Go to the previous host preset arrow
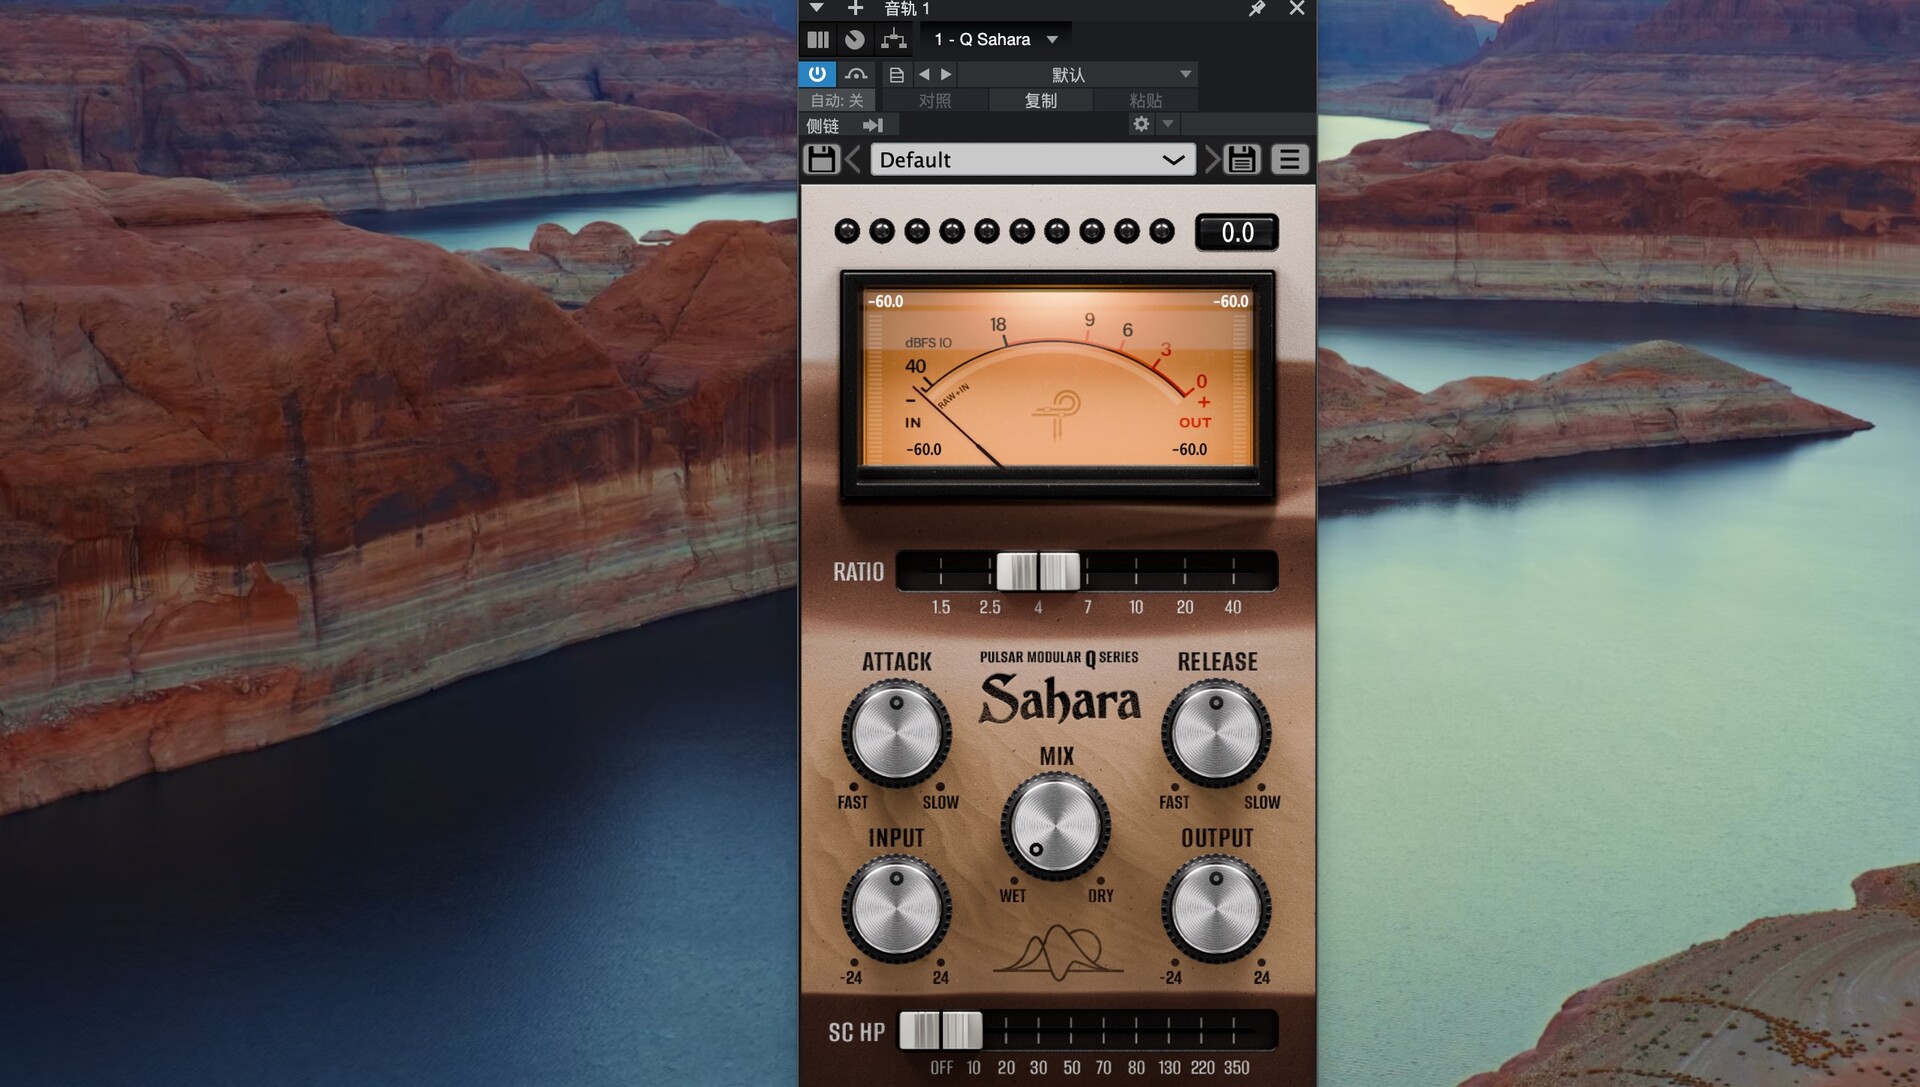The width and height of the screenshot is (1920, 1087). click(924, 74)
